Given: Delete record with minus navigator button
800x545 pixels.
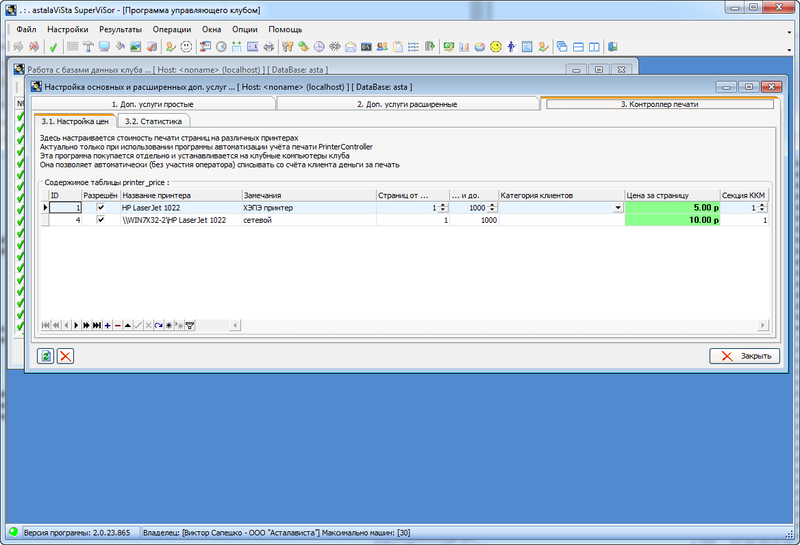Looking at the screenshot, I should [x=118, y=326].
